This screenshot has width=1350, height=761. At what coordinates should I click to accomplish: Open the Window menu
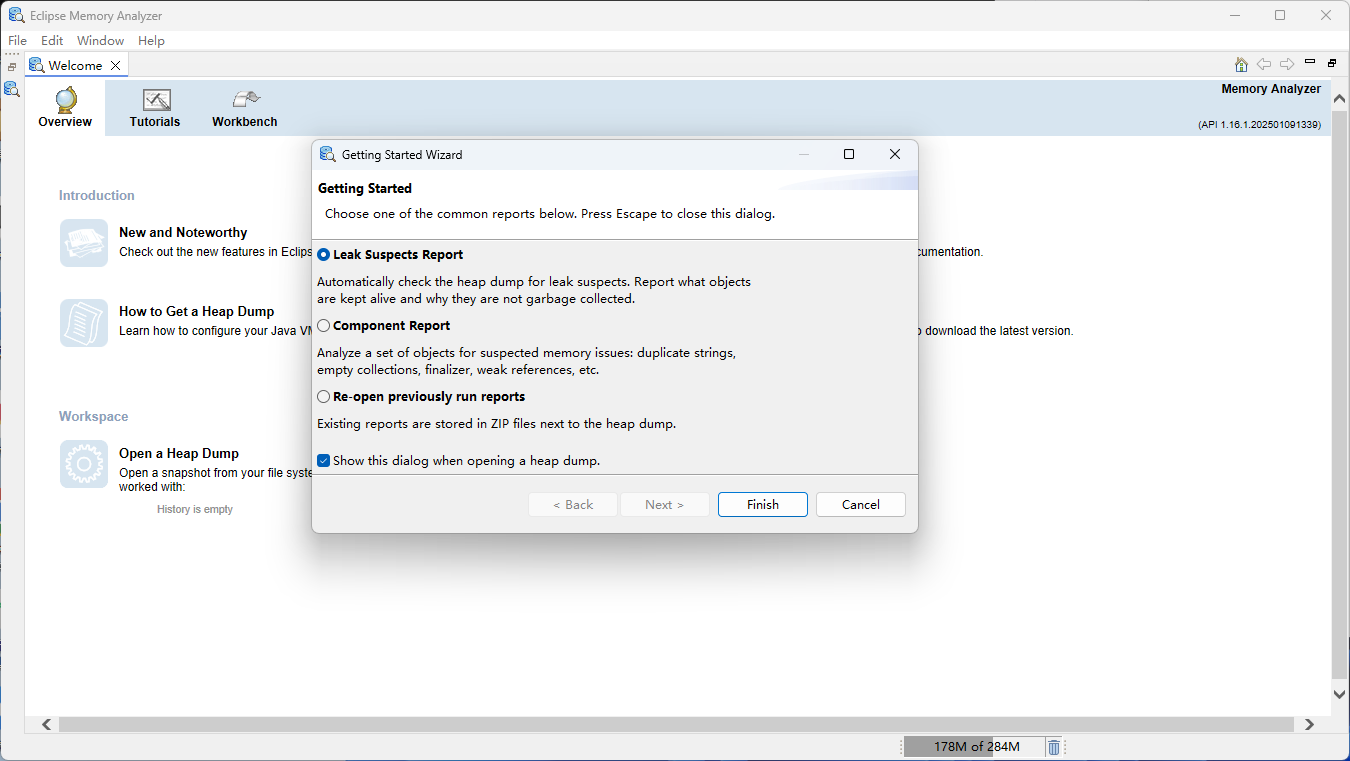click(100, 41)
